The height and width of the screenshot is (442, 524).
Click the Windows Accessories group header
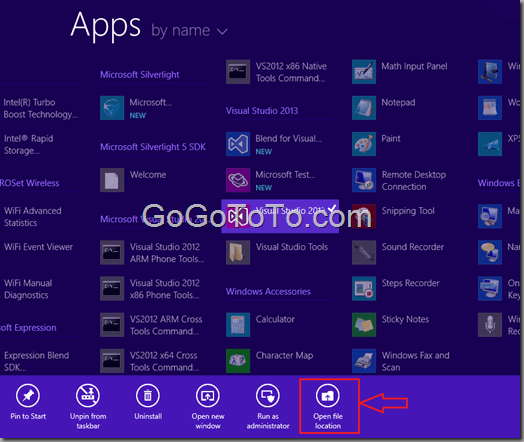click(x=268, y=291)
